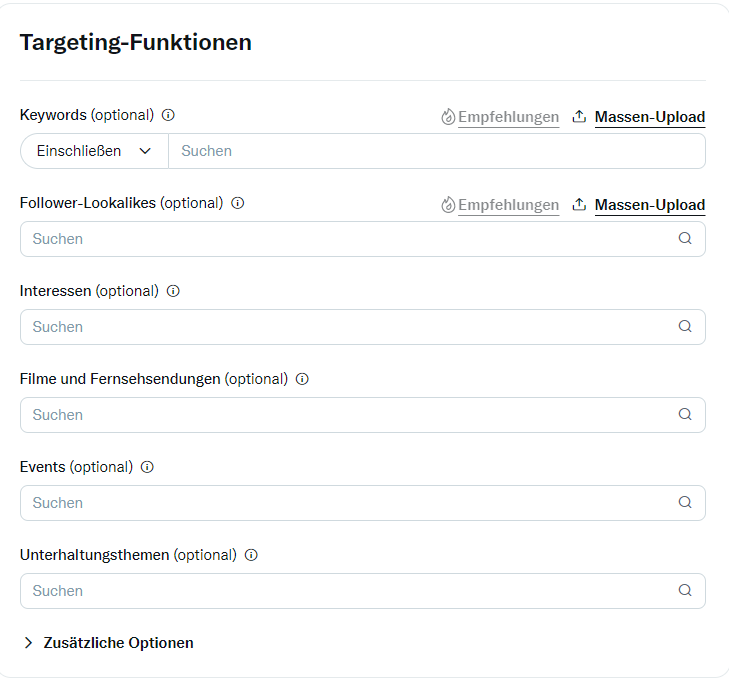Focus the Filme und Fernsehsendungen search field
The height and width of the screenshot is (678, 729).
(x=363, y=415)
